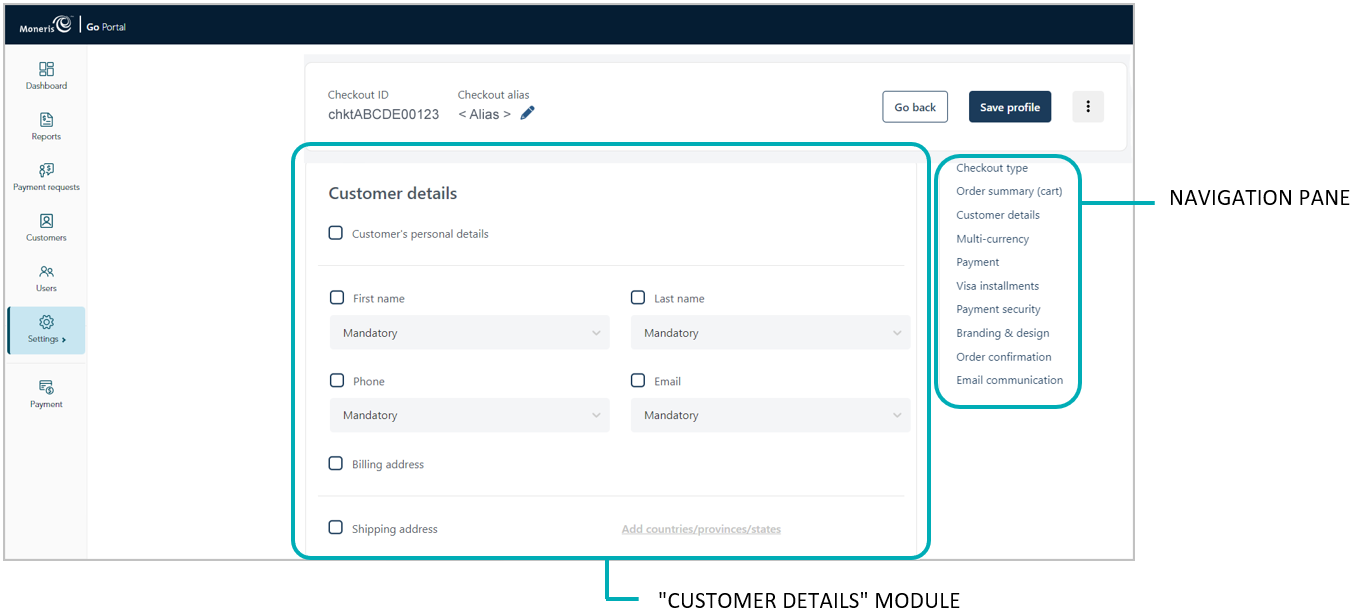Screen dimensions: 1354x612
Task: Open the Users sidebar icon
Action: (46, 271)
